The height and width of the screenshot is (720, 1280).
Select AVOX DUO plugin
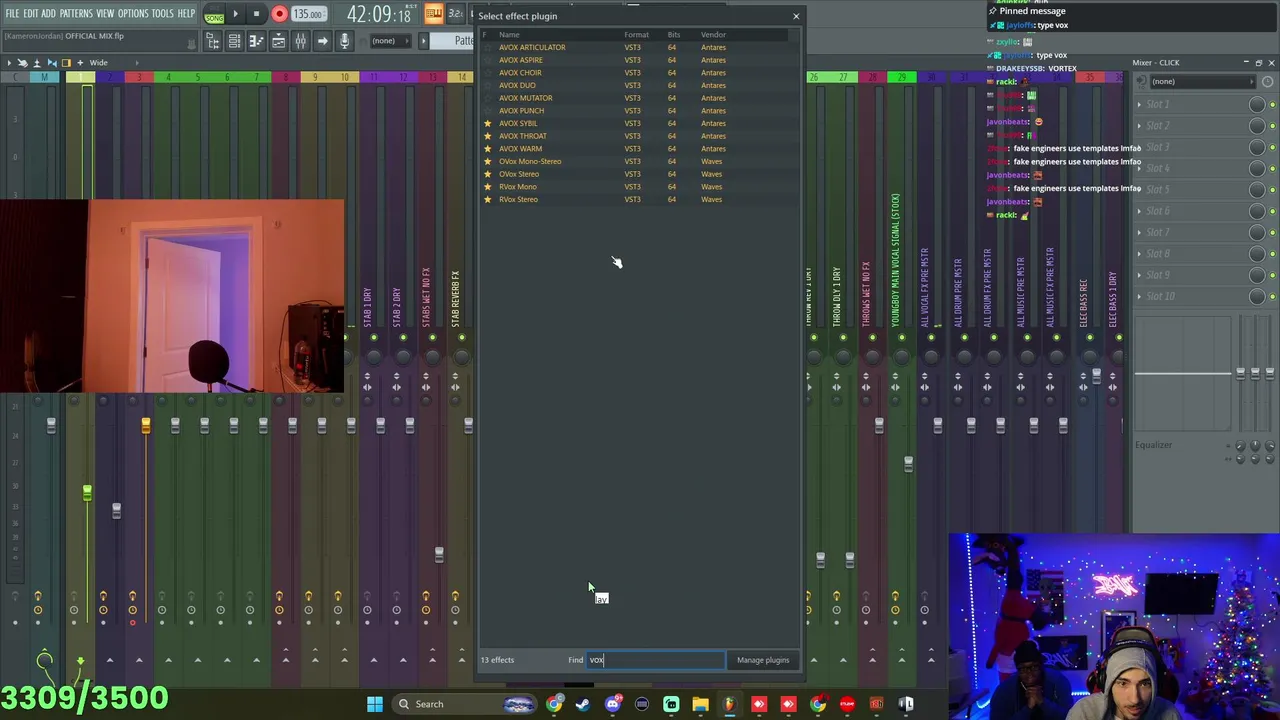[517, 85]
